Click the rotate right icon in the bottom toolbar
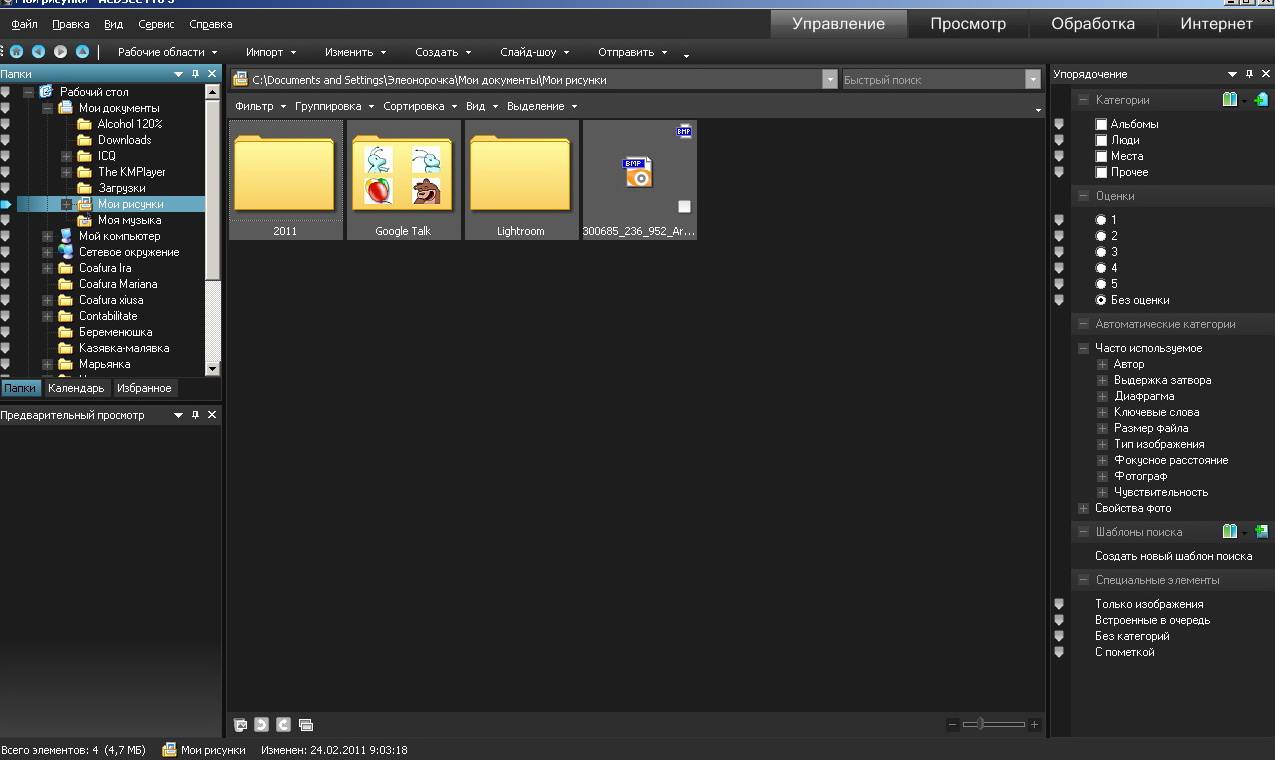The image size is (1275, 760). click(x=283, y=724)
